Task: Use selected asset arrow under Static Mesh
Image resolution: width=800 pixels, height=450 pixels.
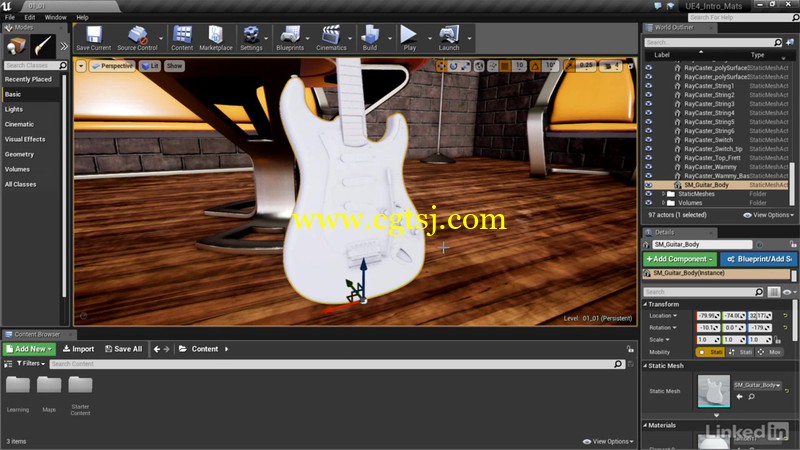Action: (x=740, y=397)
